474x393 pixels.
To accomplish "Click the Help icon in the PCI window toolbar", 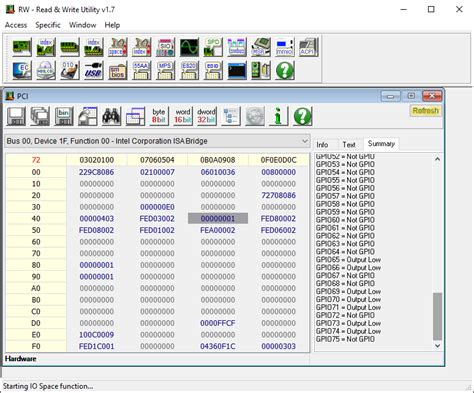I will (303, 116).
